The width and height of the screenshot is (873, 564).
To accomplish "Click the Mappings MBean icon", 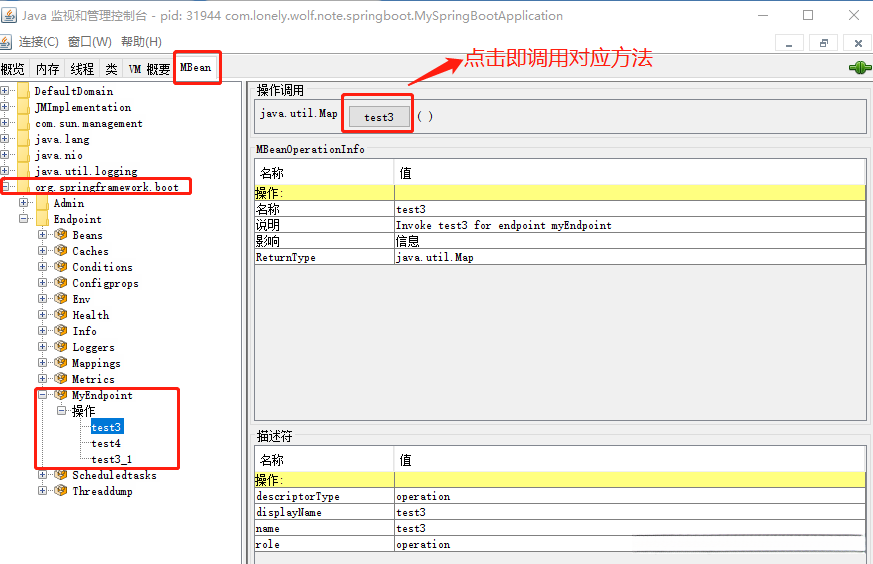I will point(61,363).
